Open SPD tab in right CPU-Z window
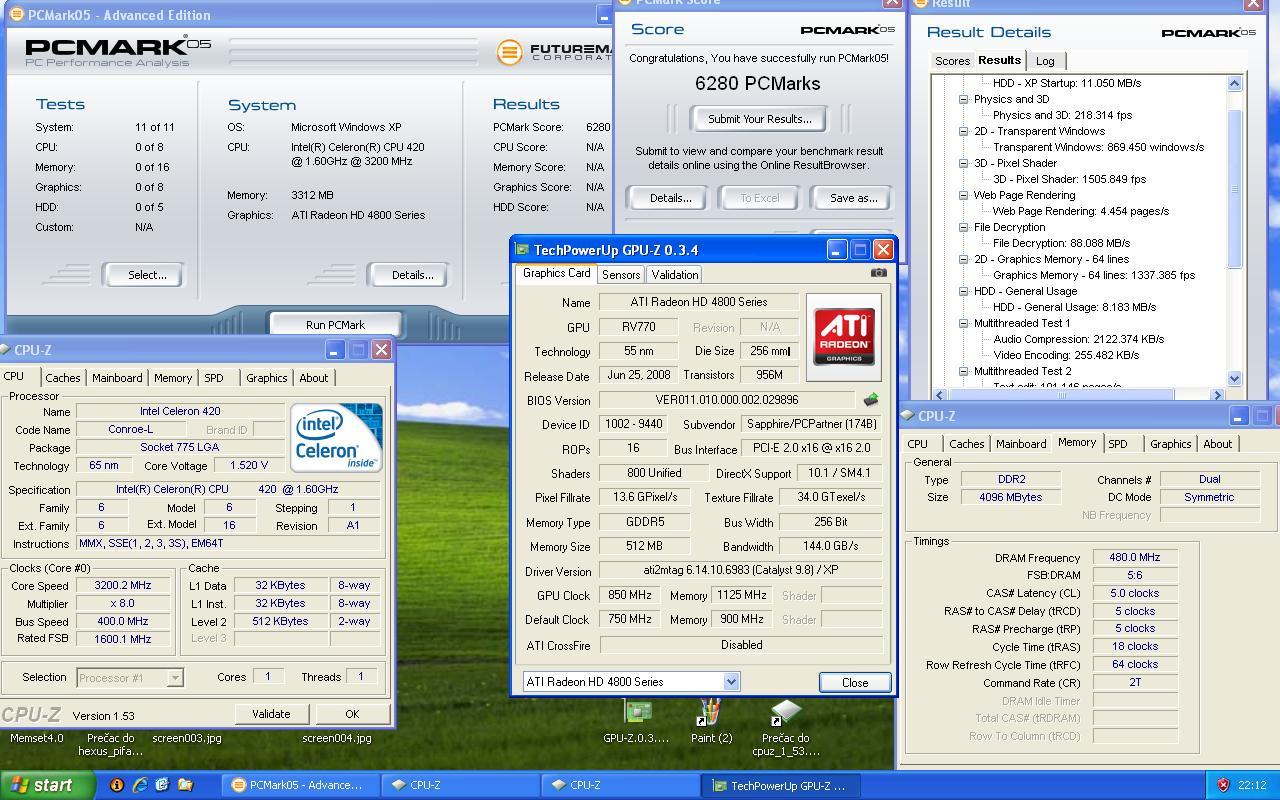This screenshot has height=800, width=1280. pyautogui.click(x=1118, y=444)
